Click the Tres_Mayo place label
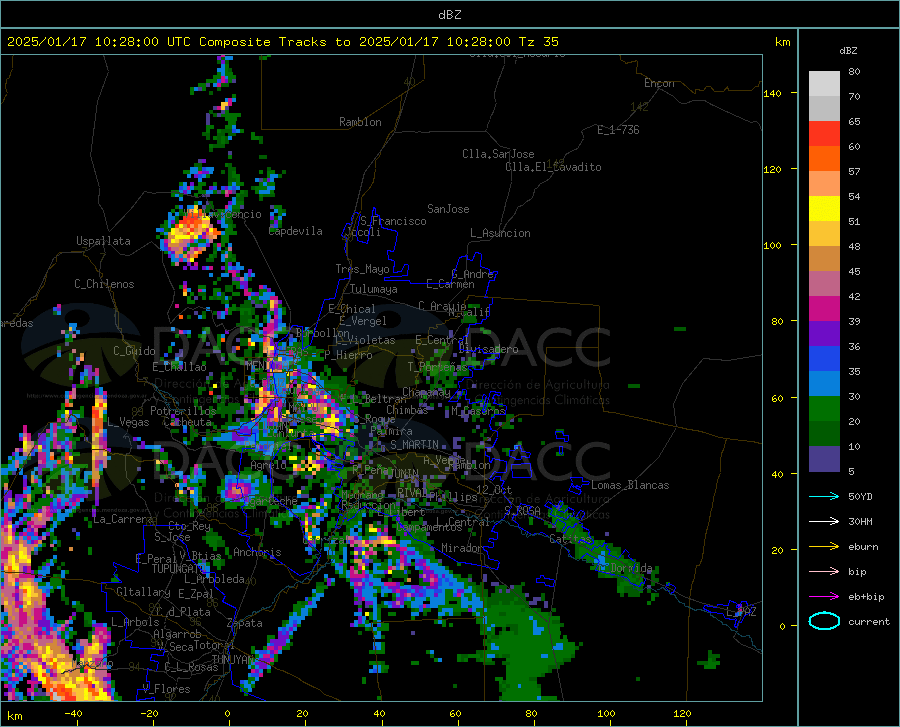This screenshot has width=900, height=727. point(362,269)
